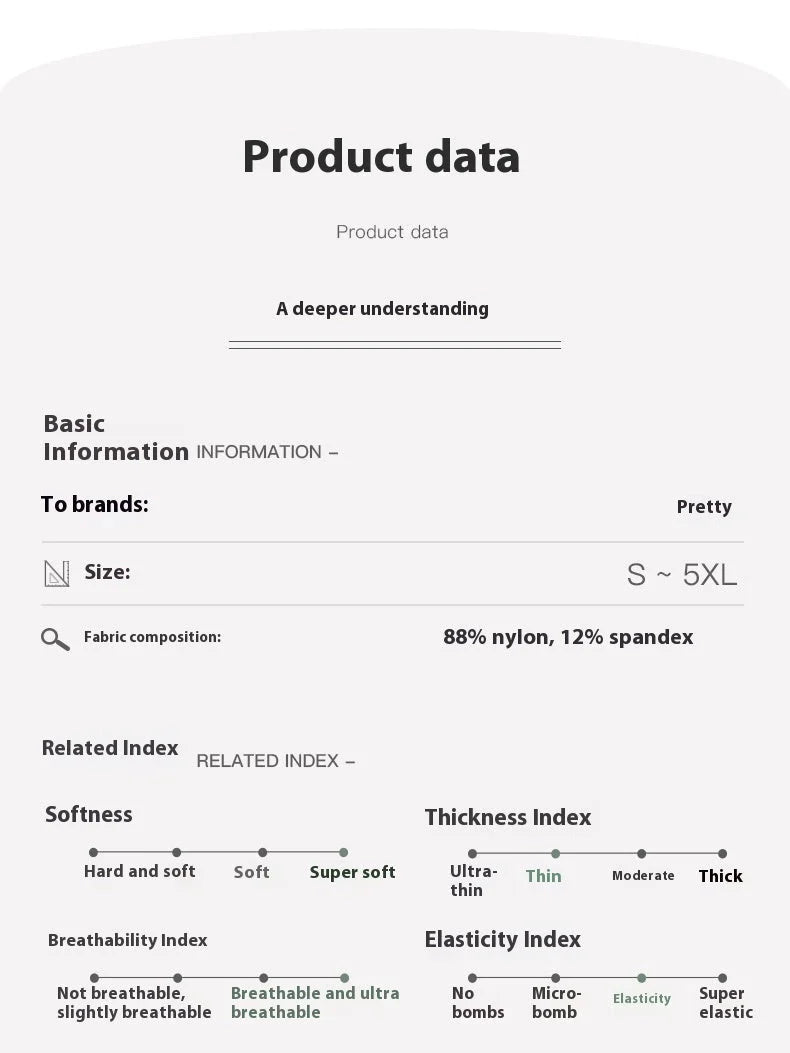This screenshot has width=790, height=1053.
Task: Click the ruler icon beside Size
Action: (x=57, y=573)
